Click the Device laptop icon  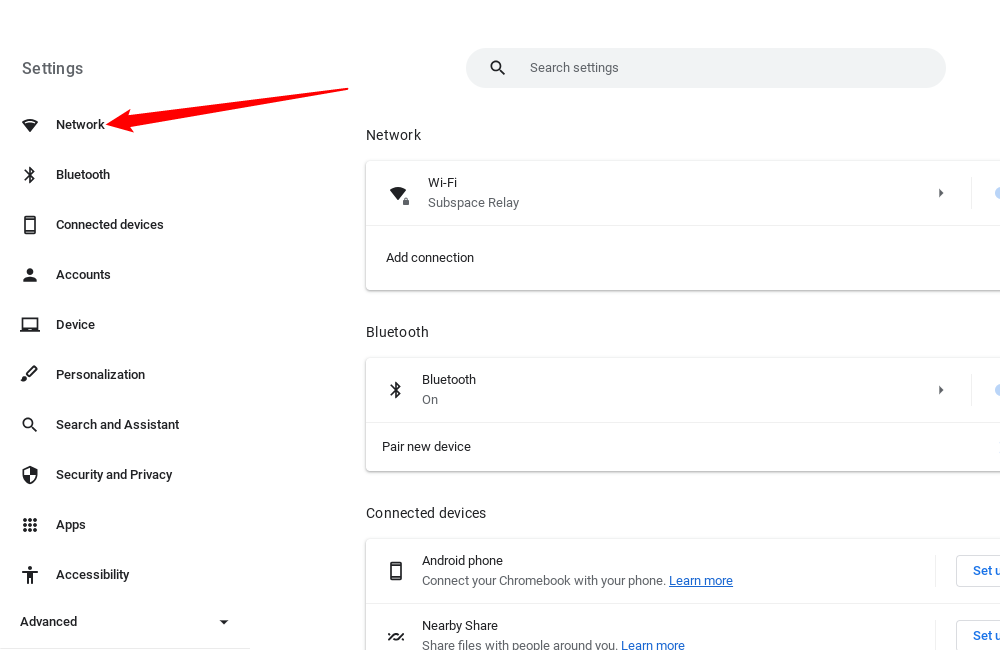coord(29,324)
